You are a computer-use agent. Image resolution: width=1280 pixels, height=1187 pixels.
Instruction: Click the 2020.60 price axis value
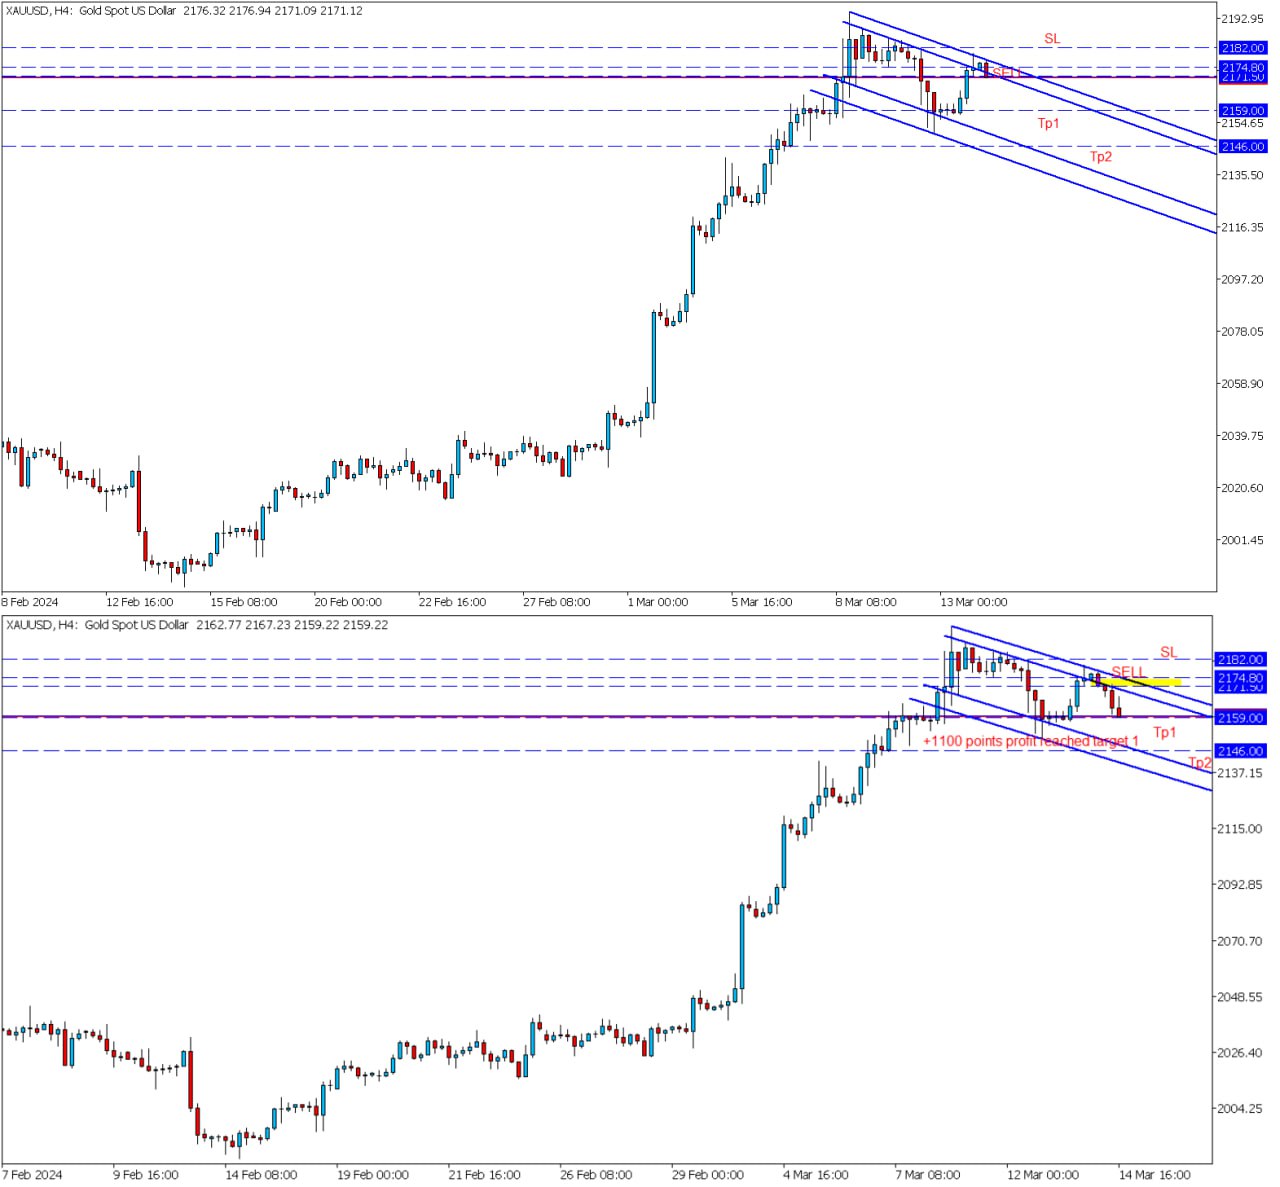click(1242, 487)
